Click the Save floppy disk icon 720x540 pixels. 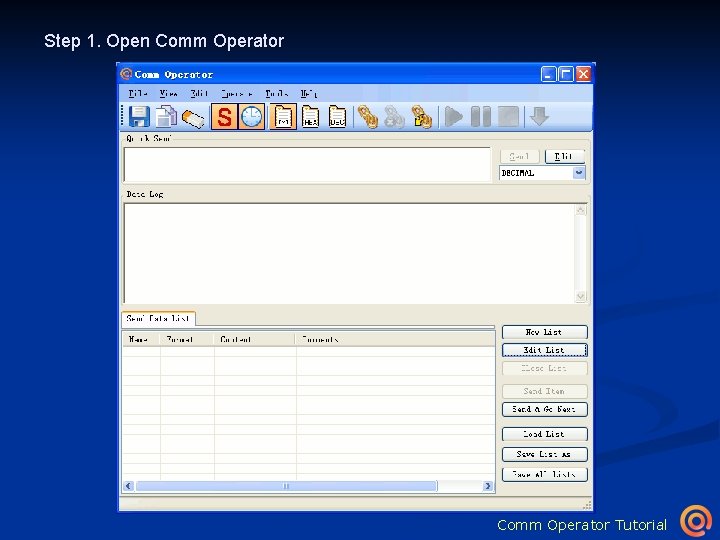coord(139,116)
